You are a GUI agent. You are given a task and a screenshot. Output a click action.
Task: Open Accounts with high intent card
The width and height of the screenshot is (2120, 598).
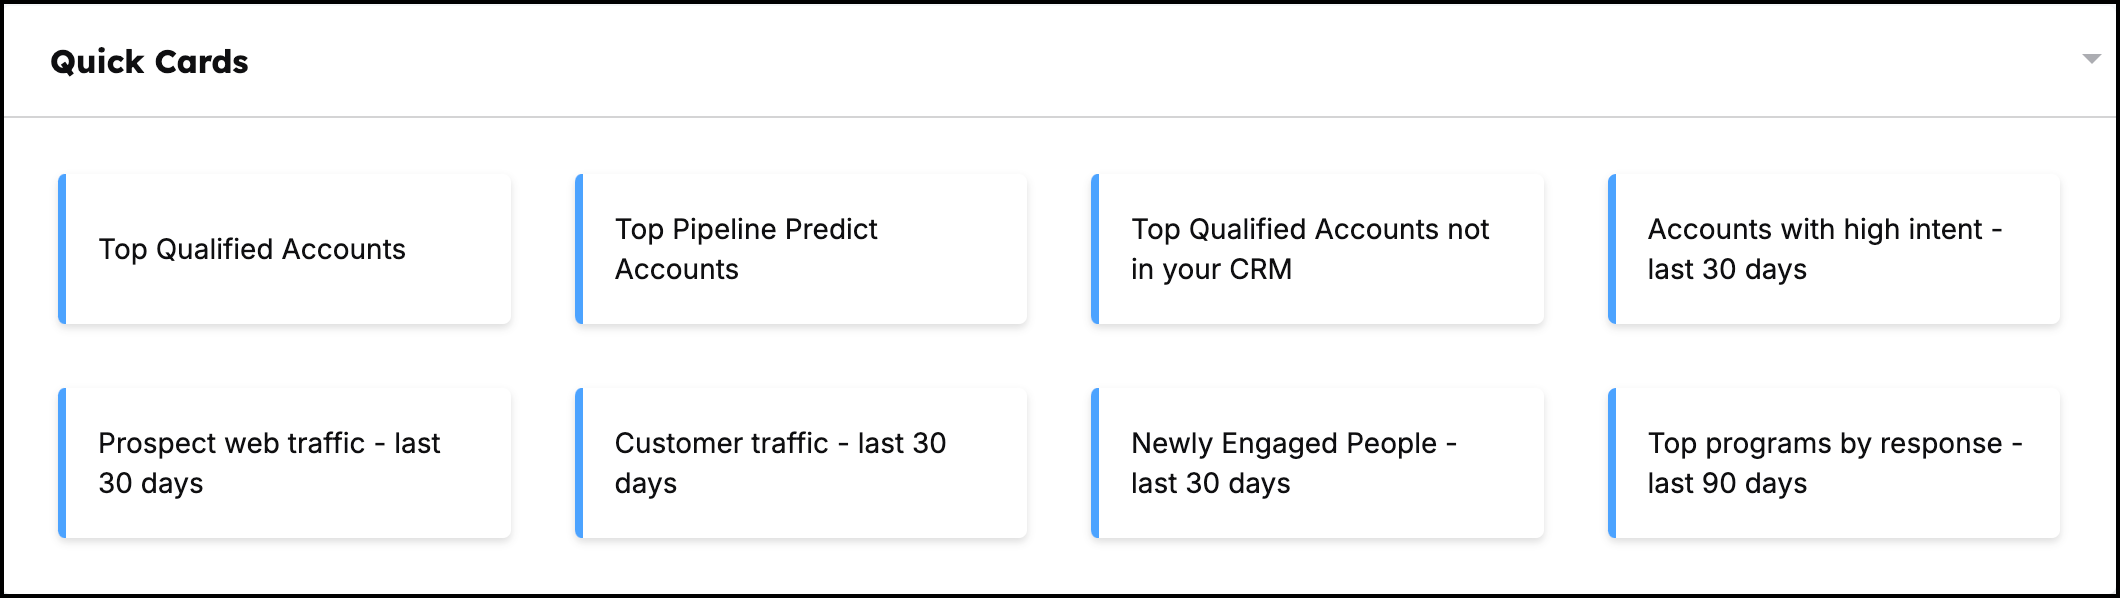click(x=1835, y=249)
